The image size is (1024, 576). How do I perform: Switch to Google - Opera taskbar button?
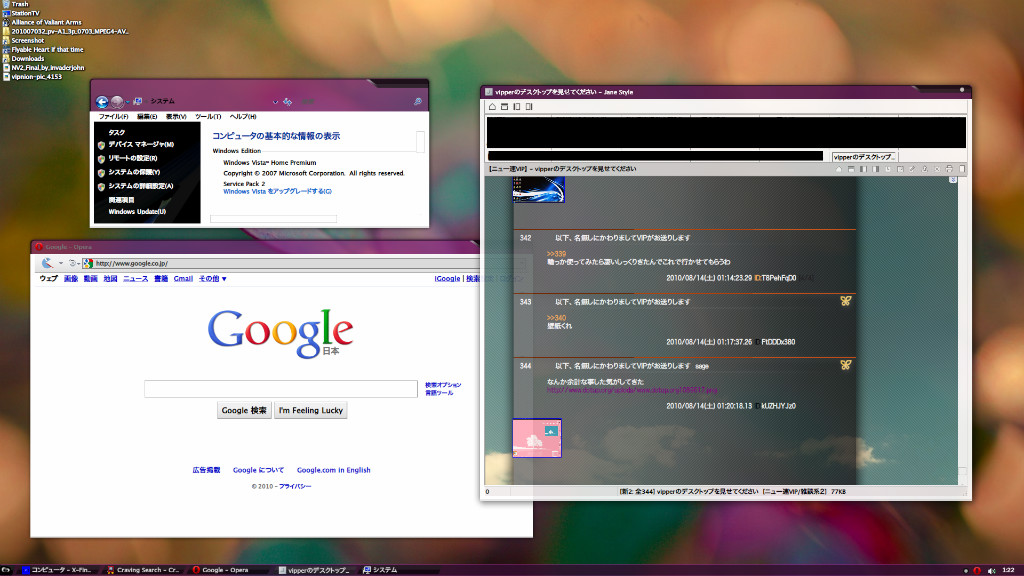[x=225, y=570]
